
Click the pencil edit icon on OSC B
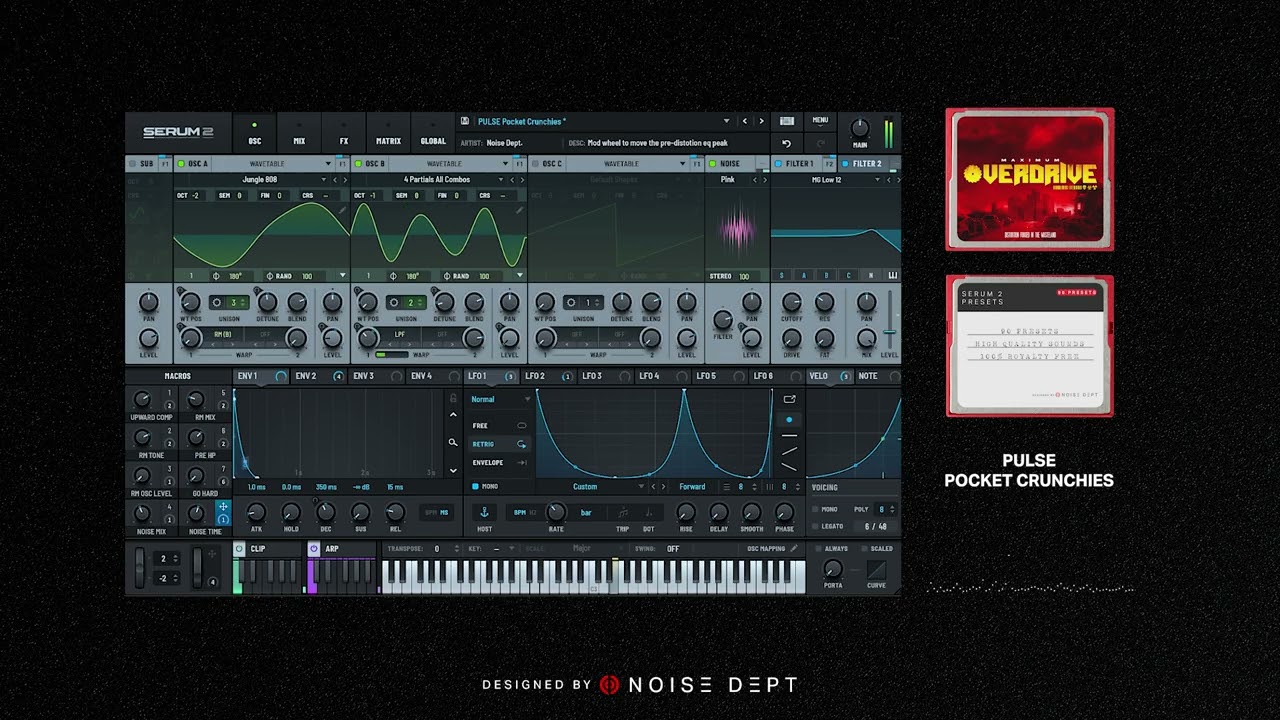pyautogui.click(x=519, y=210)
